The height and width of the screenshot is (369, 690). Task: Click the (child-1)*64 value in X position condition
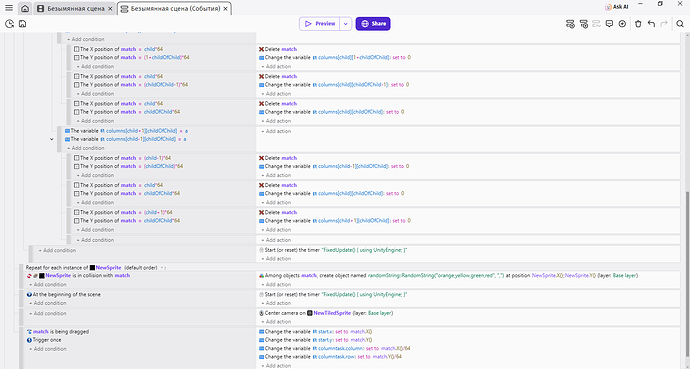click(158, 158)
